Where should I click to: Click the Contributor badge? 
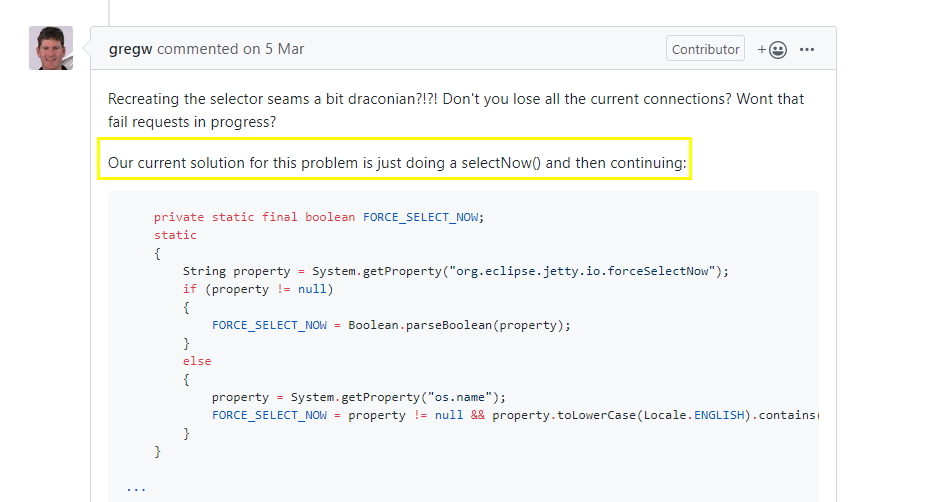click(706, 49)
